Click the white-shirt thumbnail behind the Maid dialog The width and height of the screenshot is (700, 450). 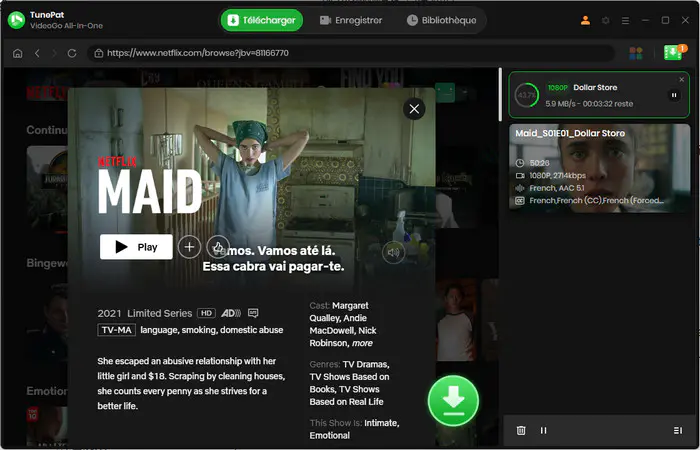tap(456, 319)
